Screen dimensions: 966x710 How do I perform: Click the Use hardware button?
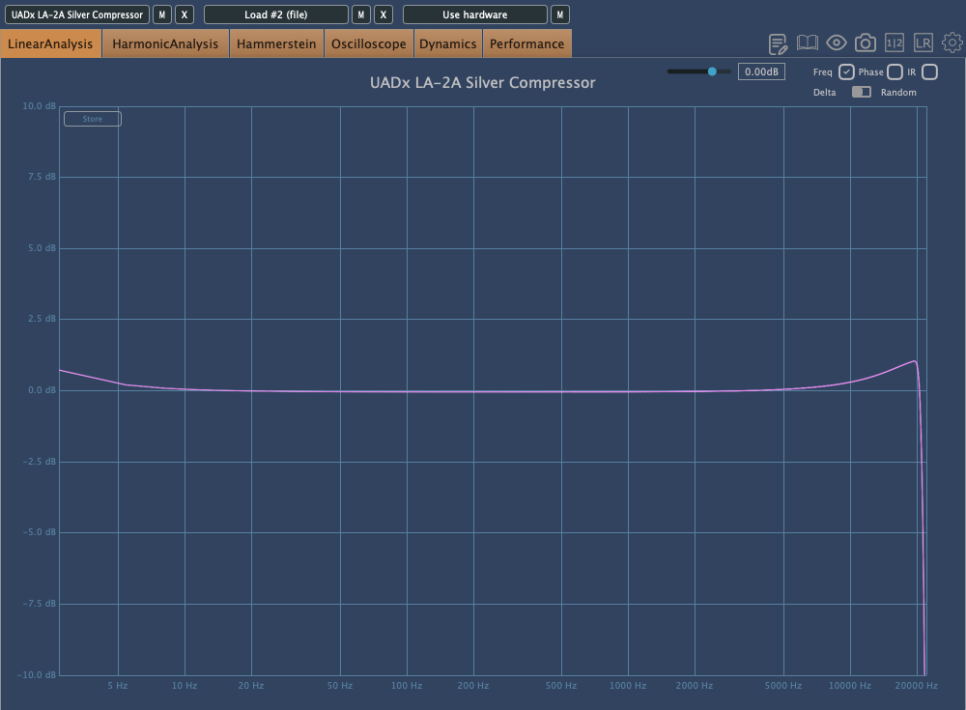click(475, 15)
